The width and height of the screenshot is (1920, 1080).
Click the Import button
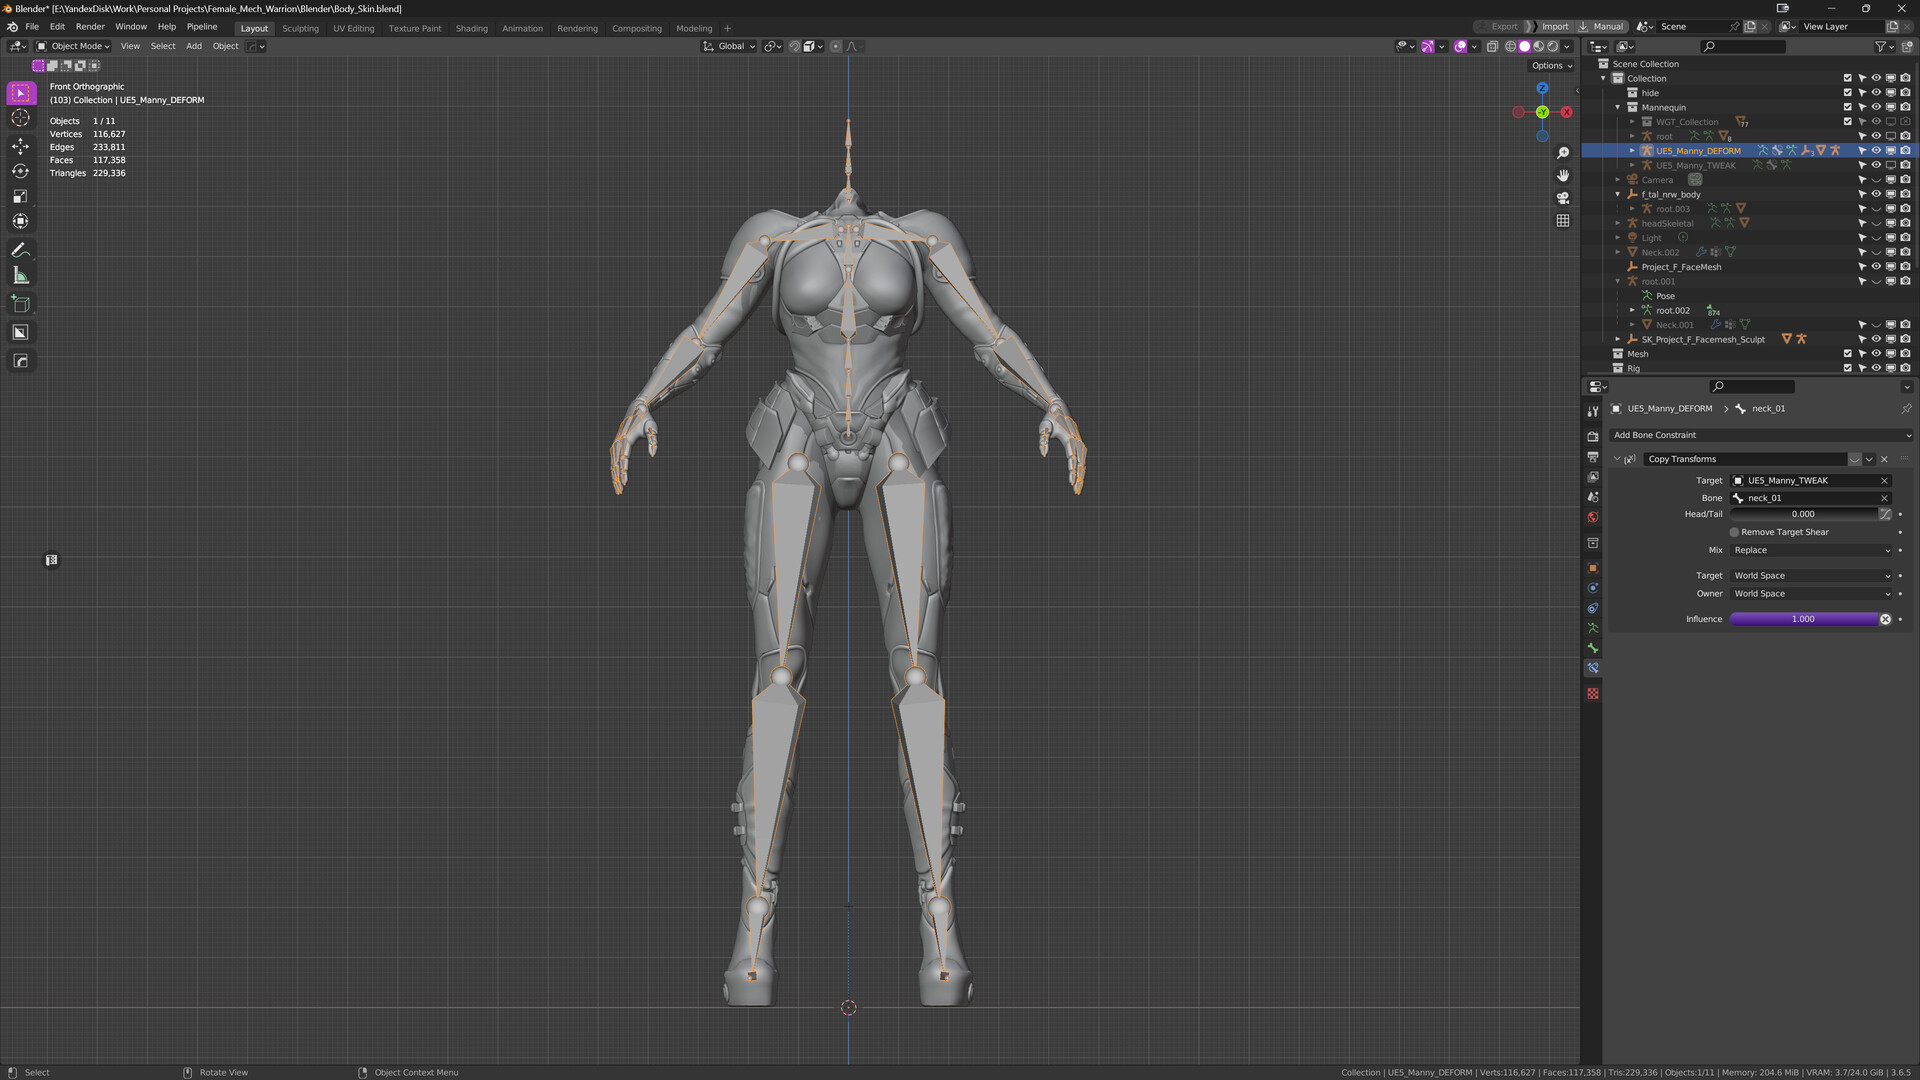(1554, 27)
